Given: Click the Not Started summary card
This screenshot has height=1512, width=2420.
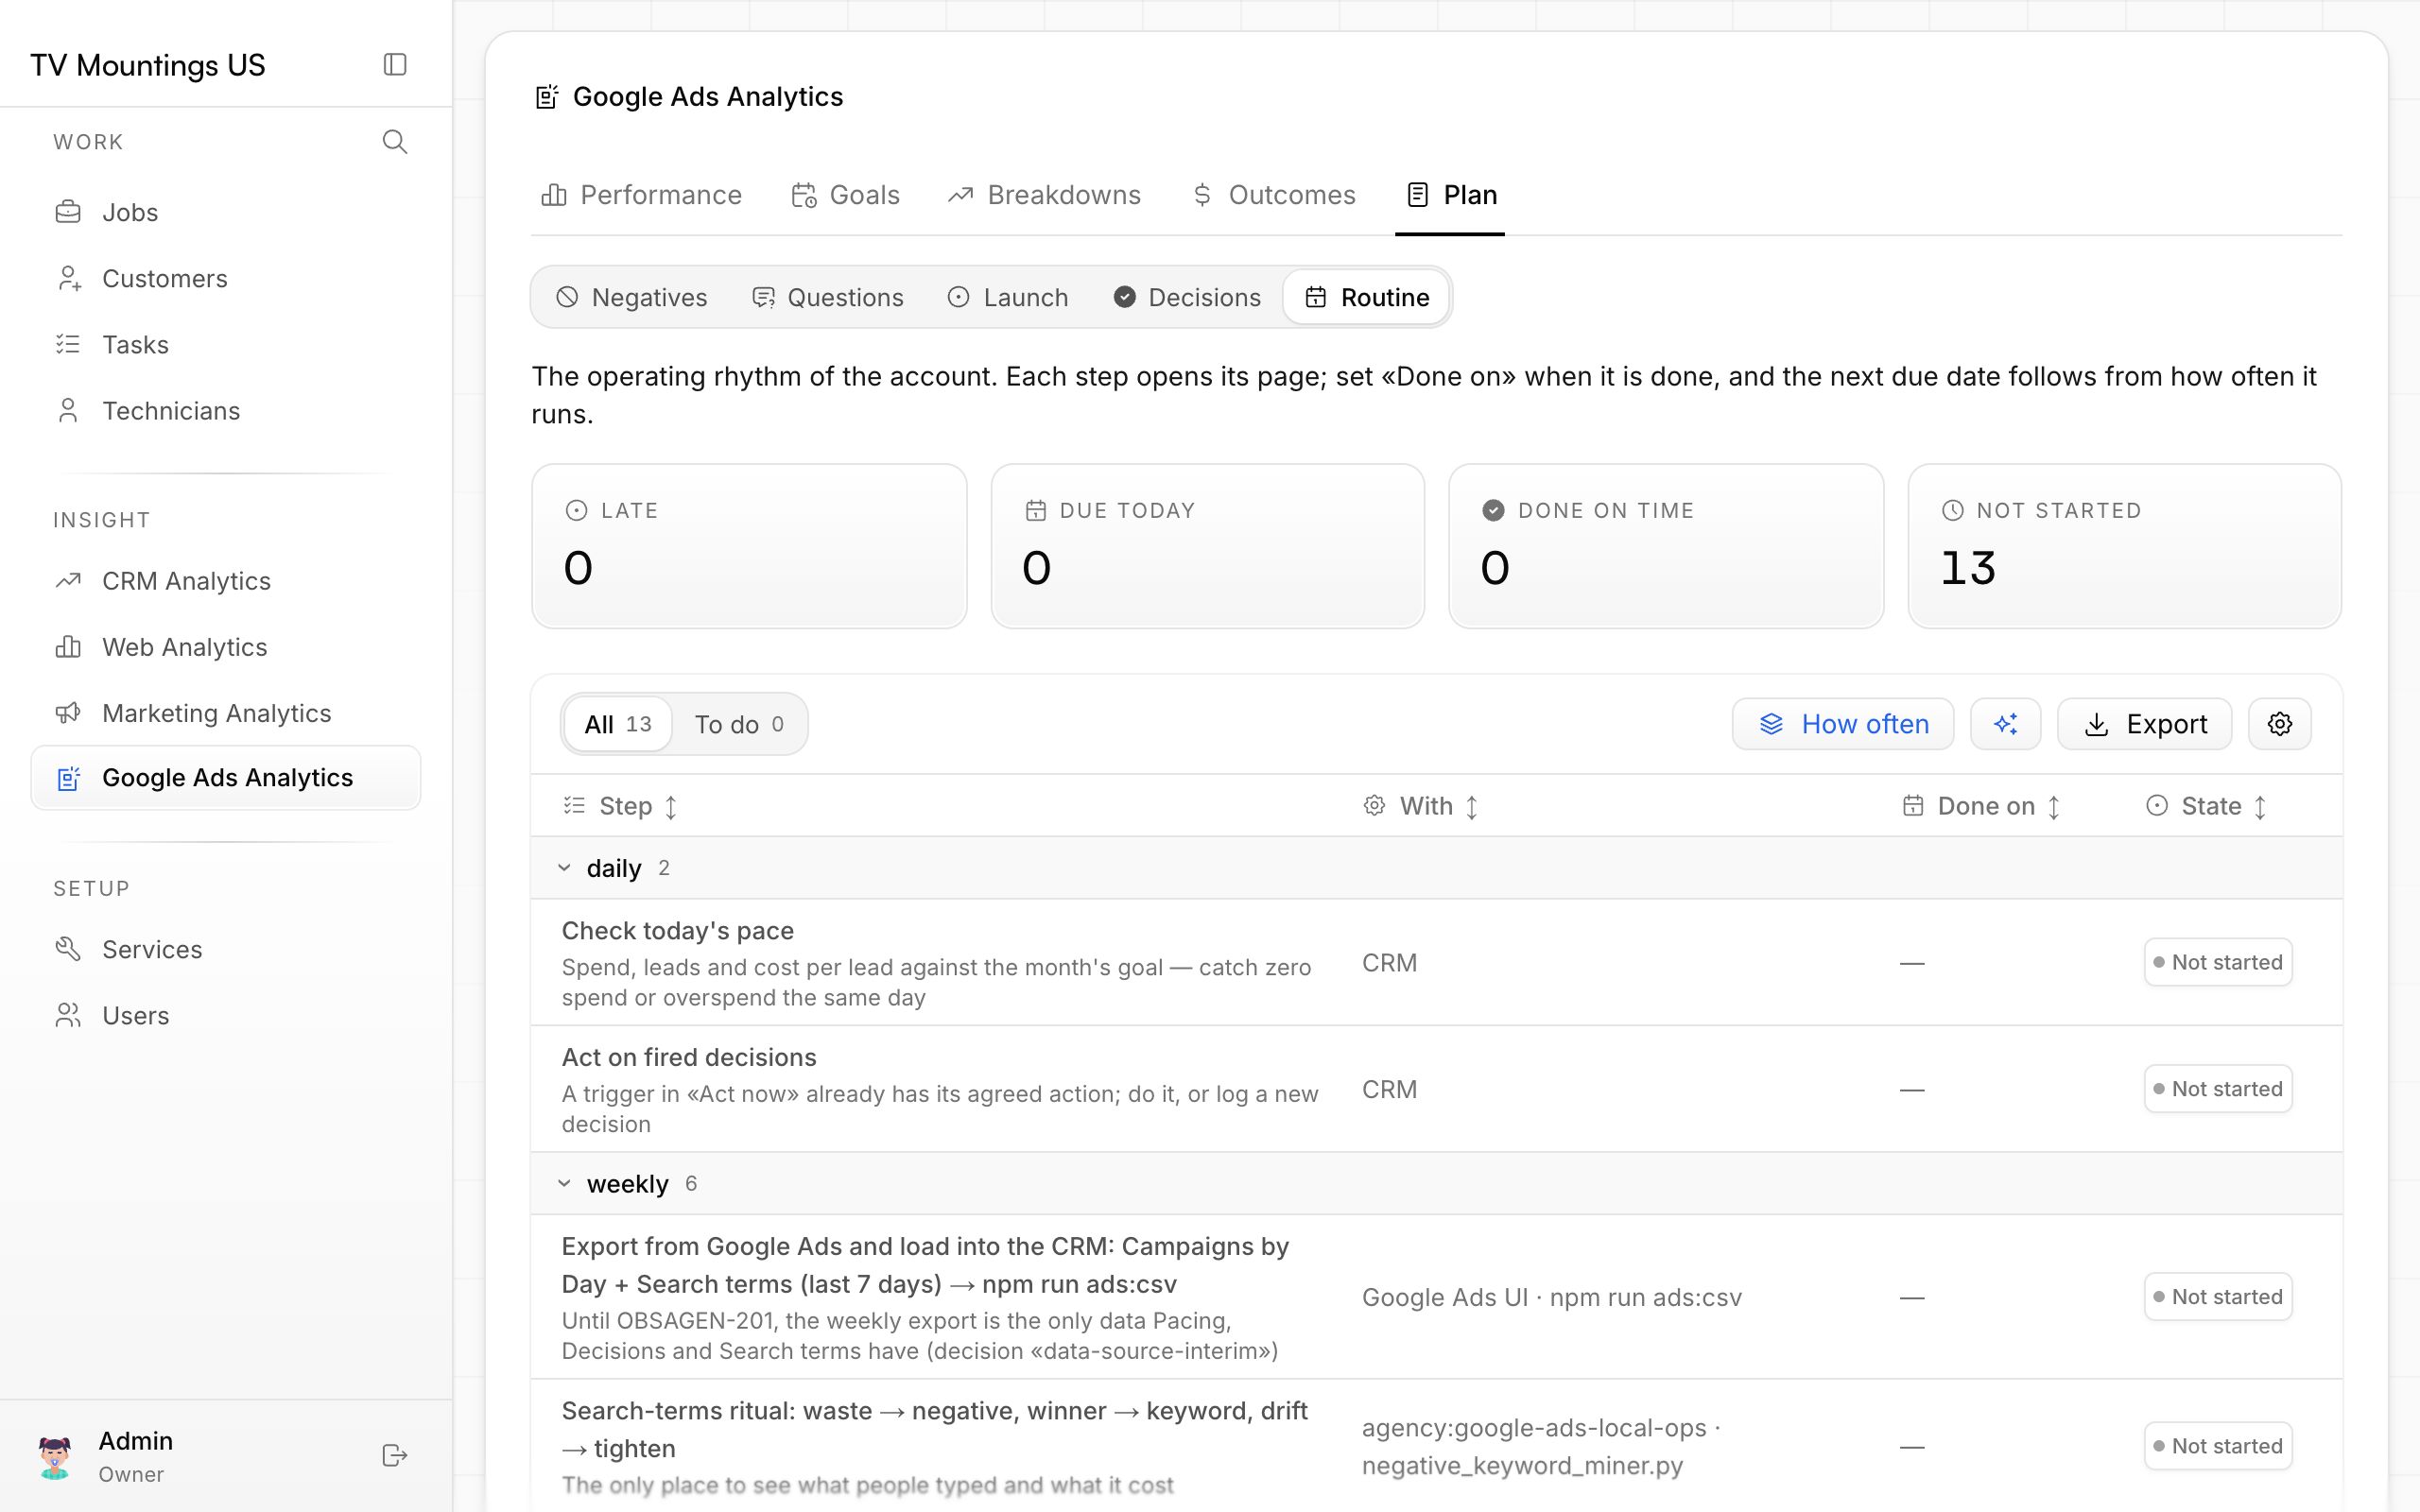Looking at the screenshot, I should (x=2125, y=546).
